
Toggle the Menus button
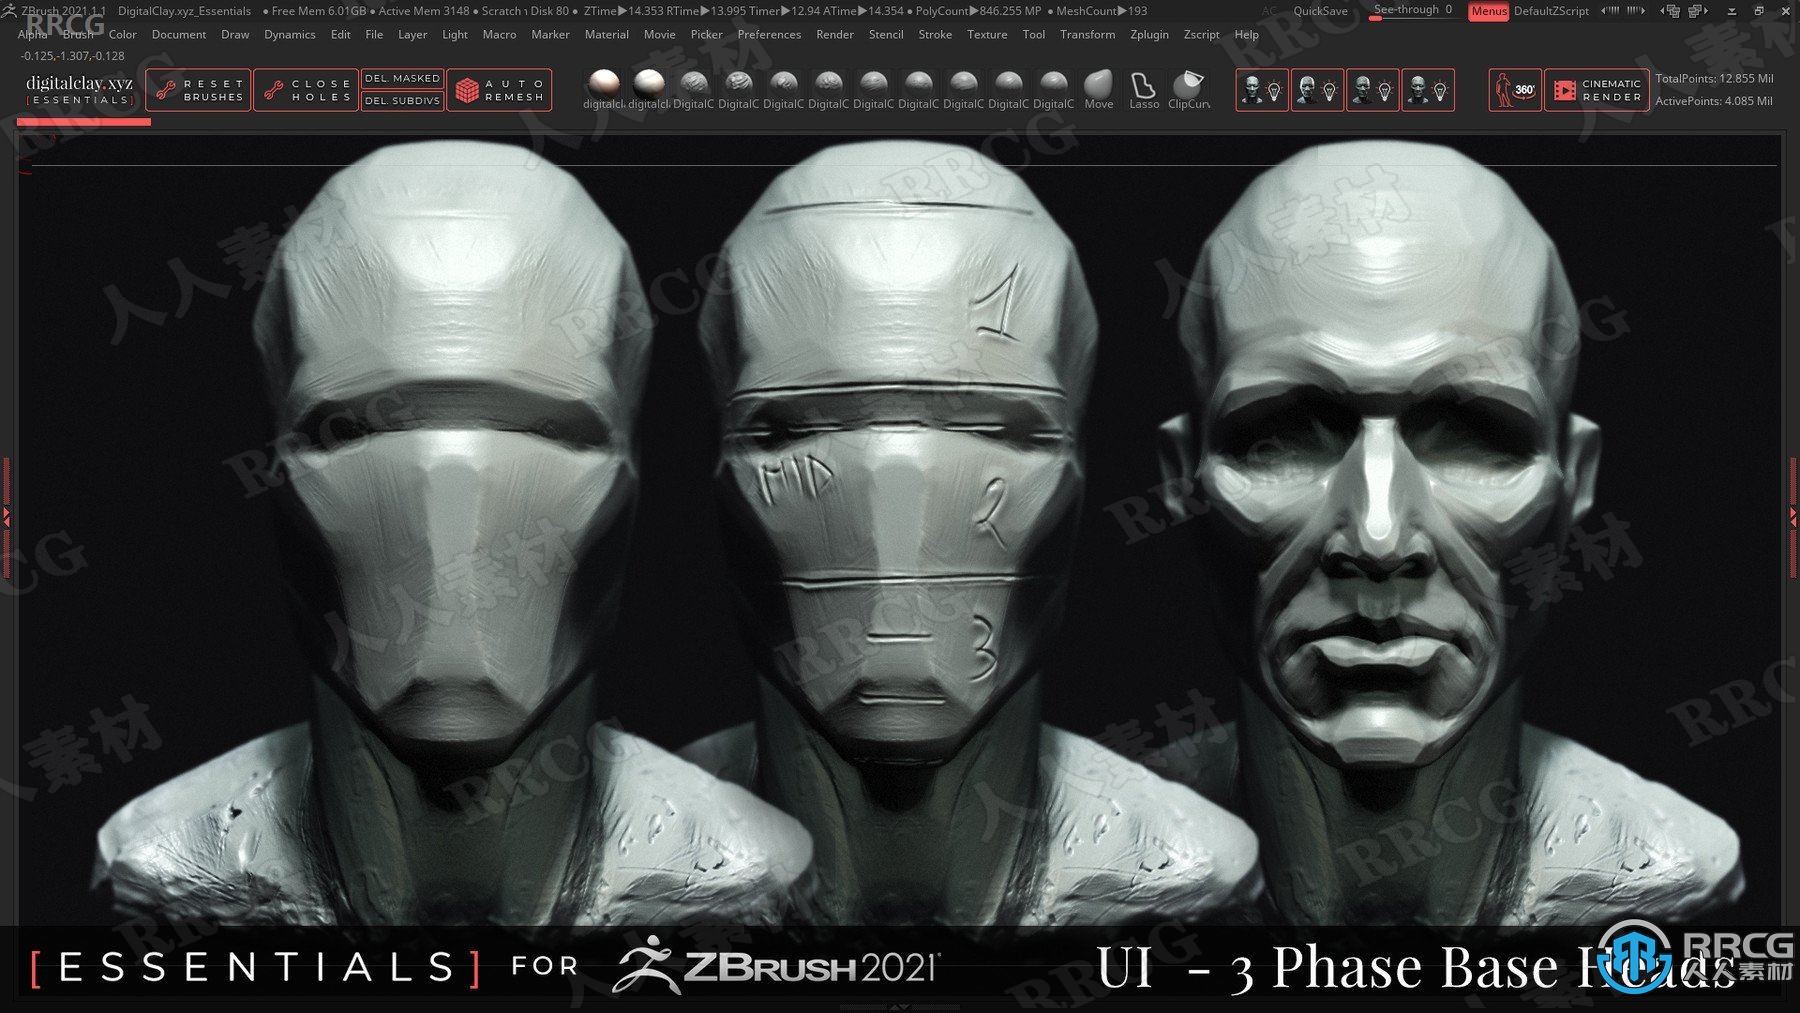point(1488,11)
